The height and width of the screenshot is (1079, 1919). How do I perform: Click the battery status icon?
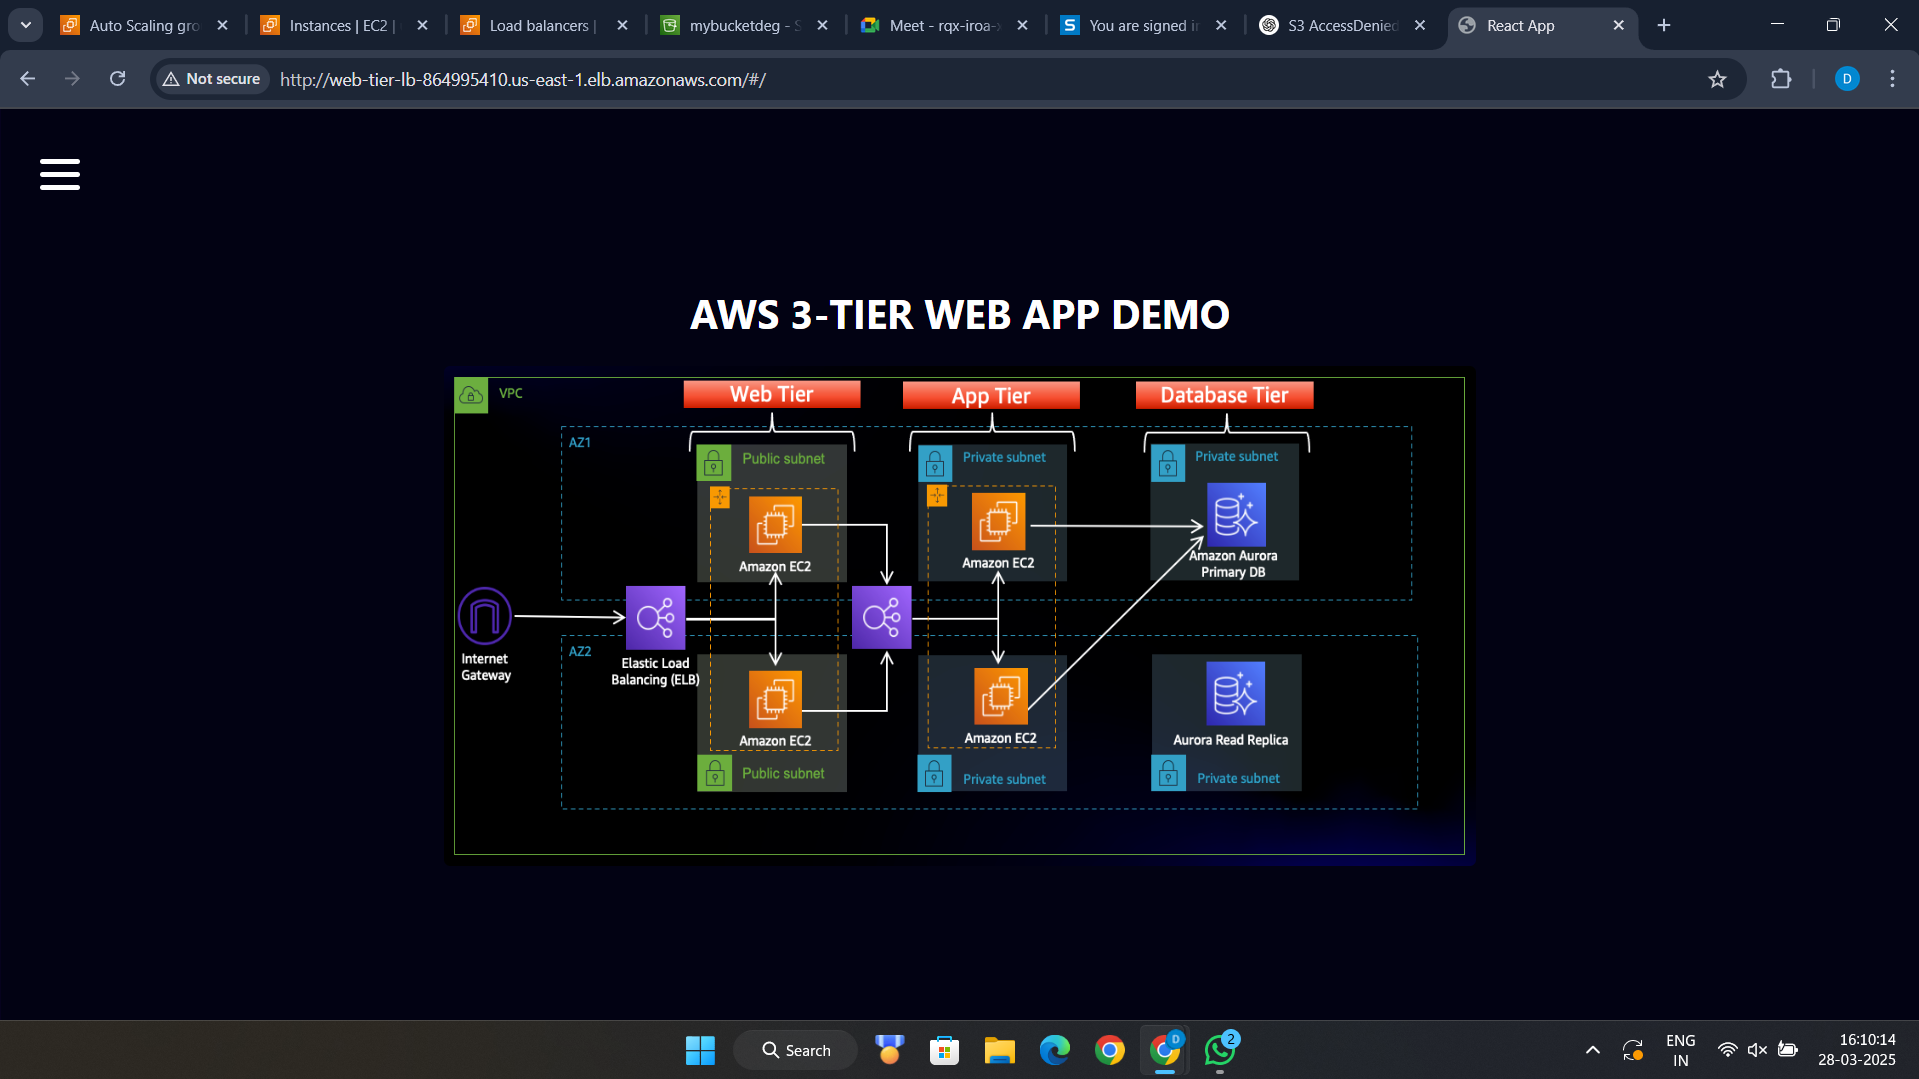[1788, 1050]
